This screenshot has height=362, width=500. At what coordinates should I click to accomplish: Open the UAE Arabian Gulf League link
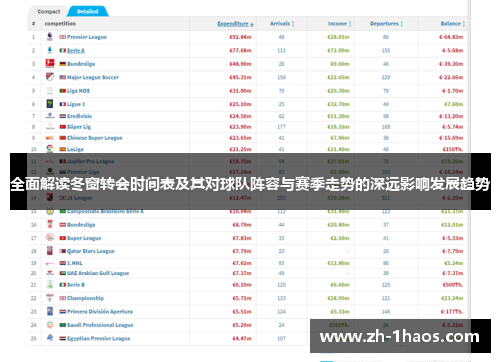pyautogui.click(x=98, y=273)
